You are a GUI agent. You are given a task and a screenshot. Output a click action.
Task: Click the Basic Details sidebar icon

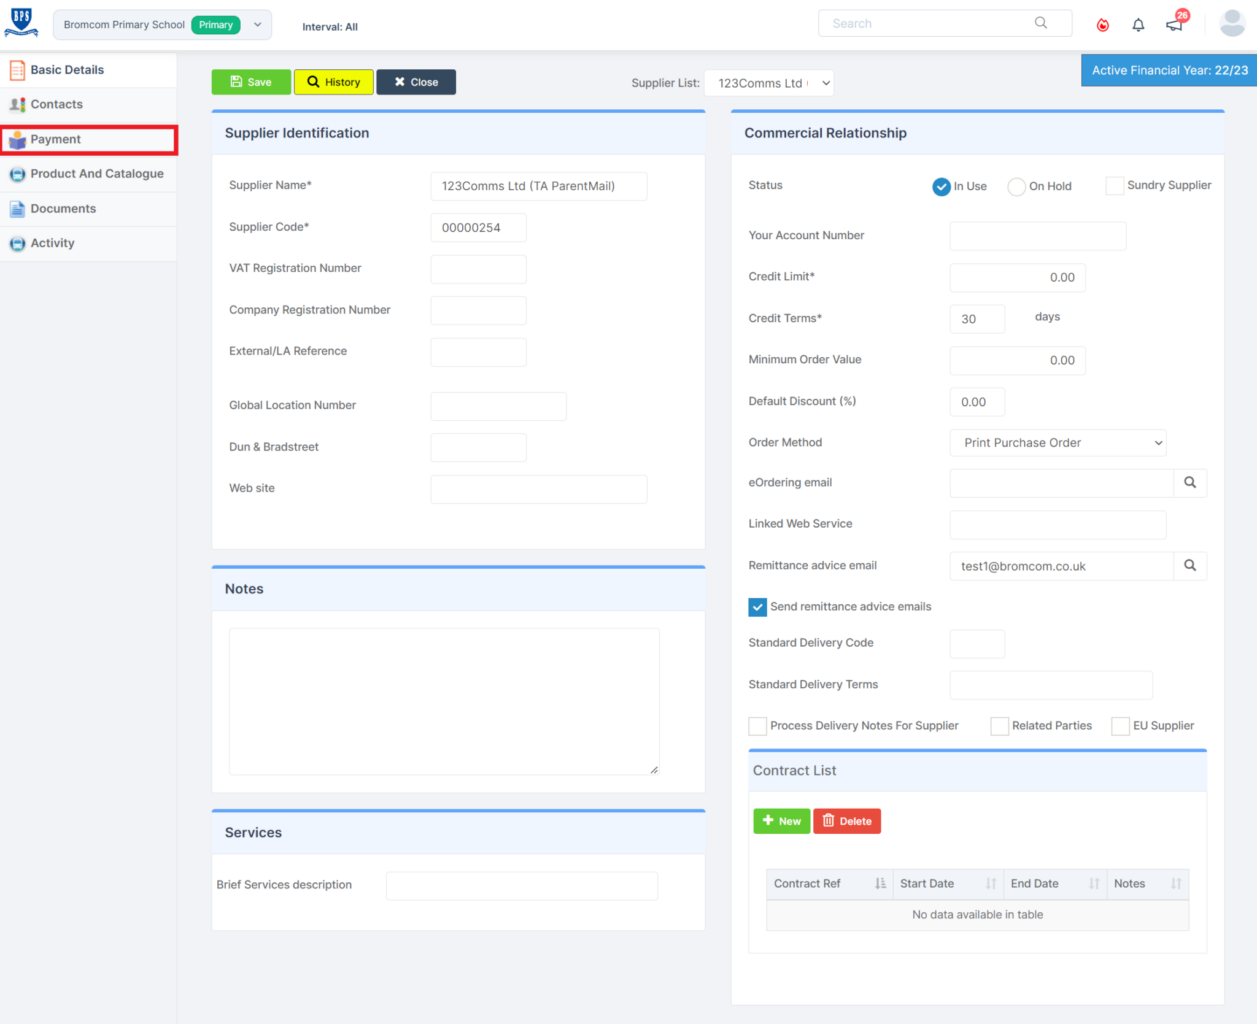[17, 70]
